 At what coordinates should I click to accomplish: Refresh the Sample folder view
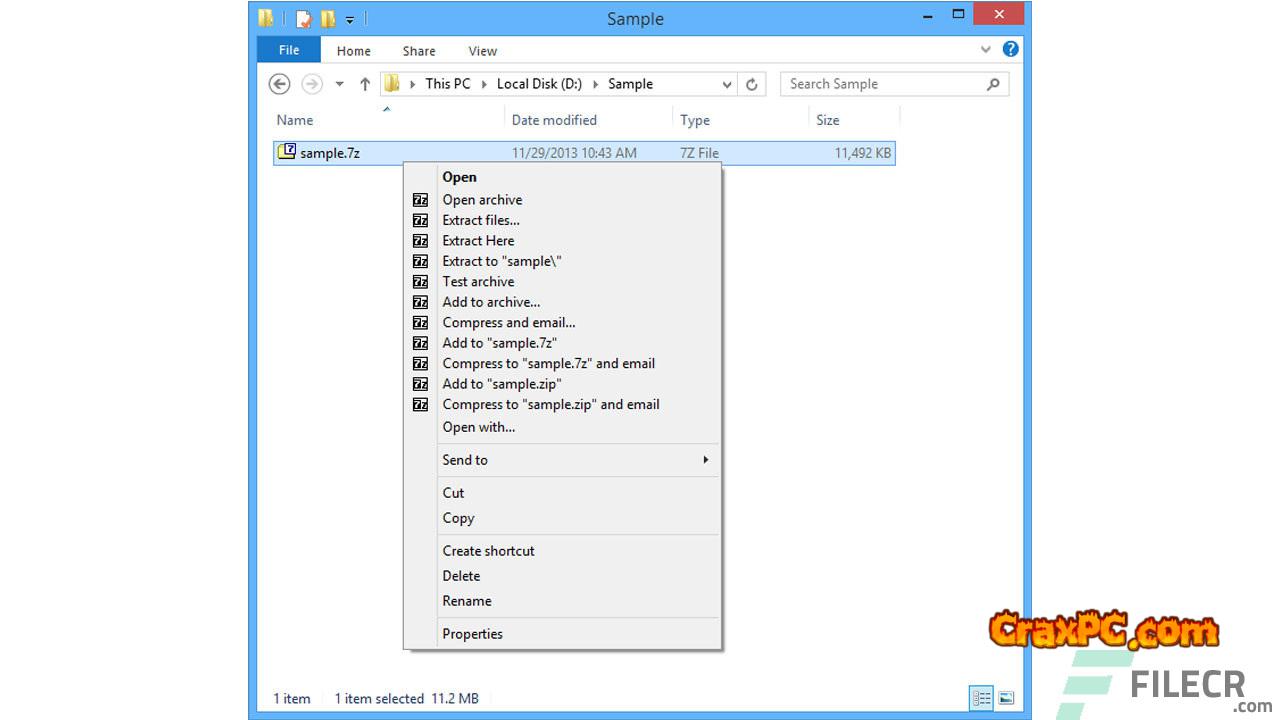[x=752, y=84]
